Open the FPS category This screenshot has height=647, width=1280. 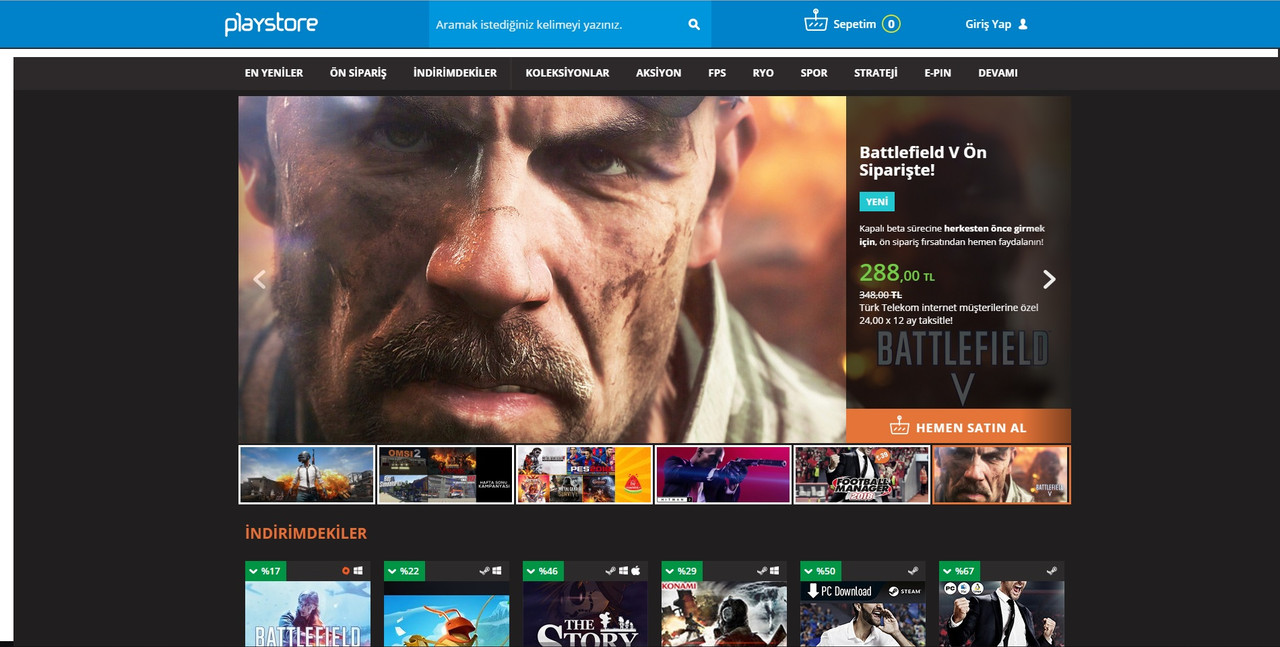coord(717,73)
